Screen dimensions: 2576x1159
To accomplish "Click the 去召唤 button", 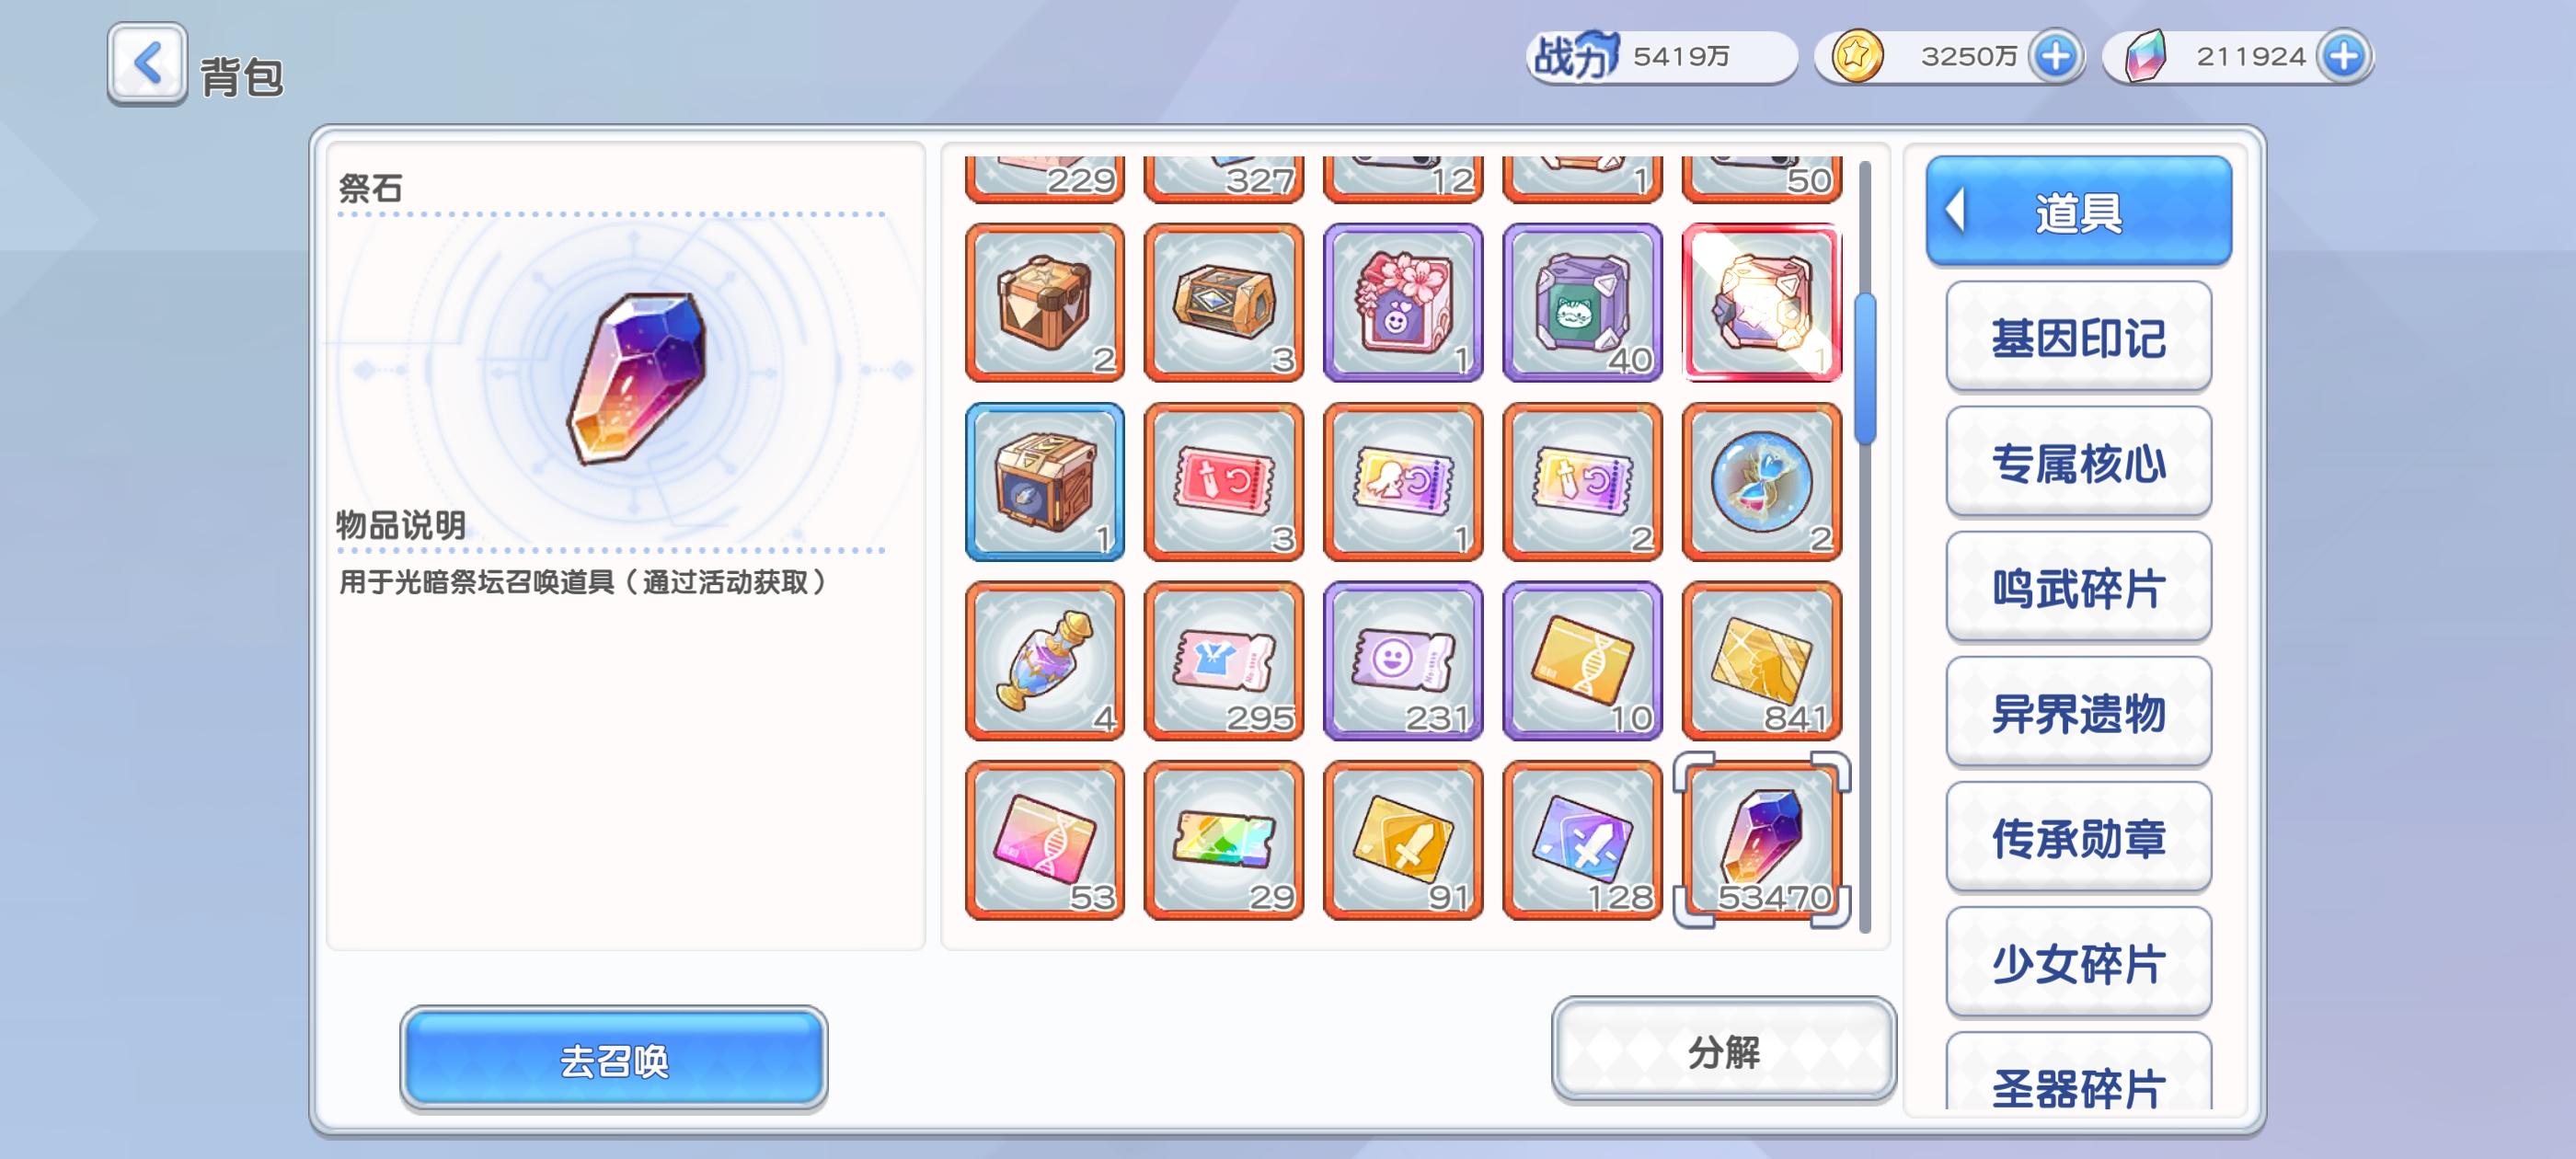I will pos(614,1059).
